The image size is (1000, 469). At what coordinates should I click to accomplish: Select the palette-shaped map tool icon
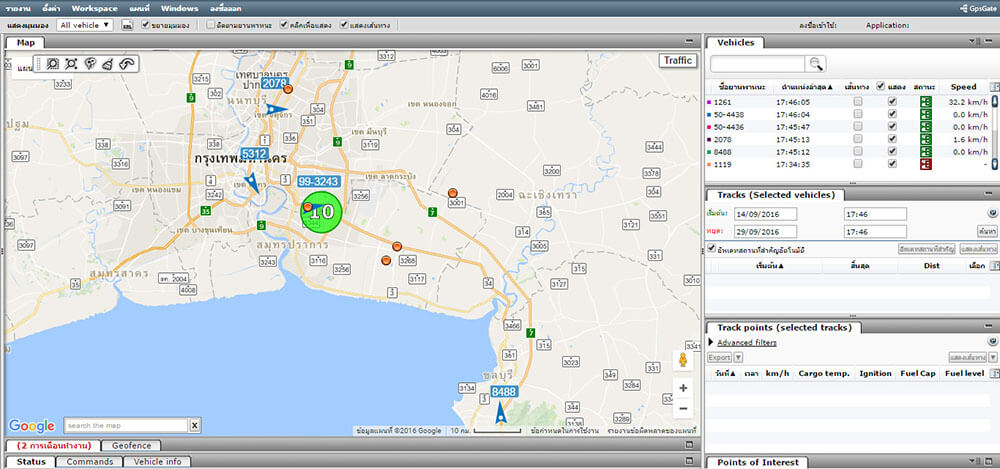(90, 64)
